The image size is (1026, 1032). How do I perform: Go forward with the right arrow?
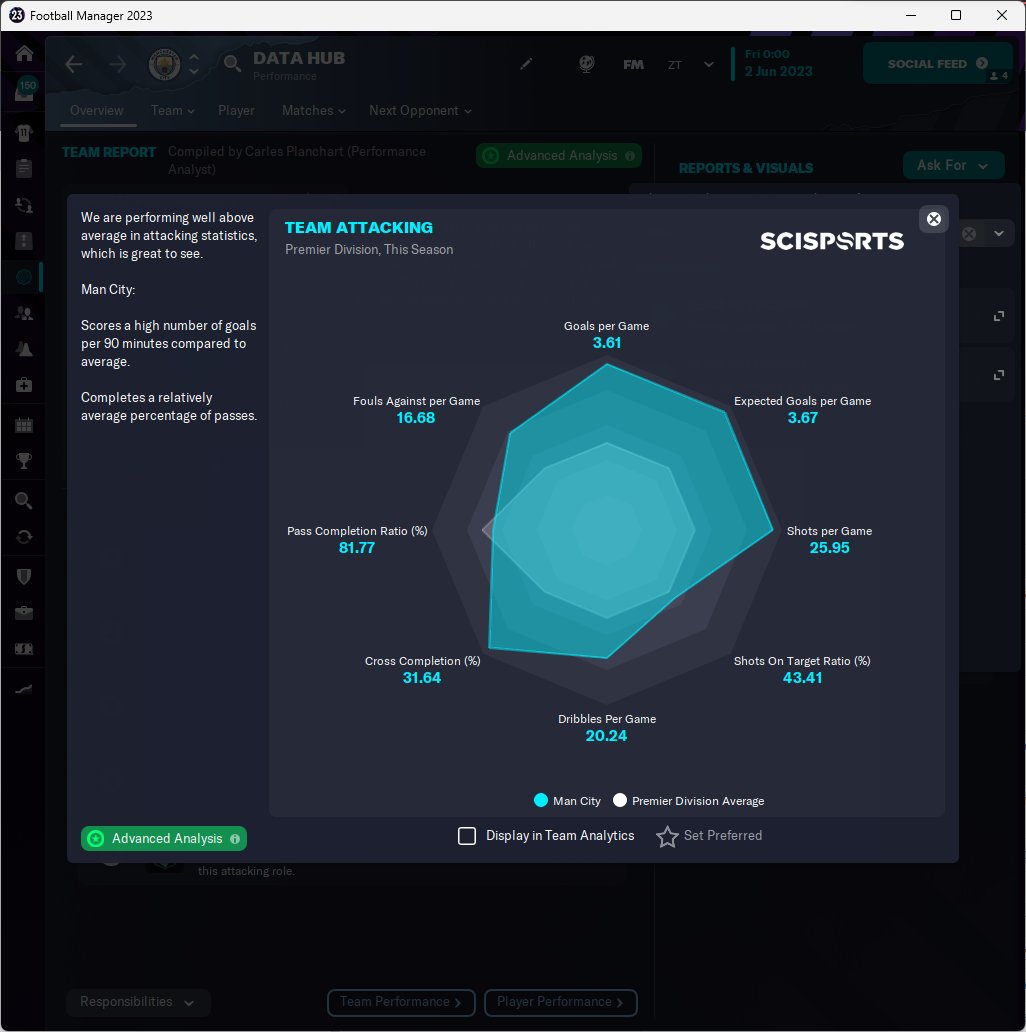pyautogui.click(x=117, y=64)
